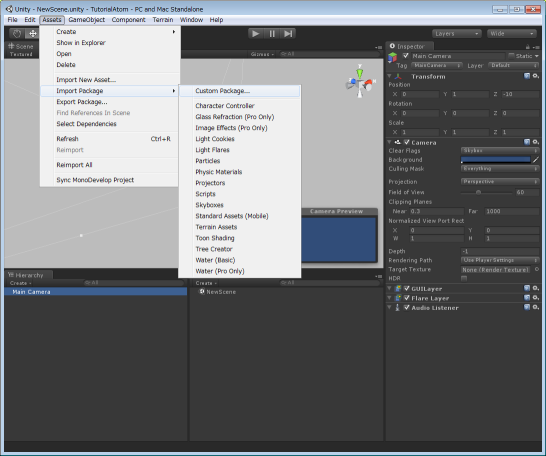Open GUILayer help icon
The width and height of the screenshot is (546, 456).
coord(527,288)
